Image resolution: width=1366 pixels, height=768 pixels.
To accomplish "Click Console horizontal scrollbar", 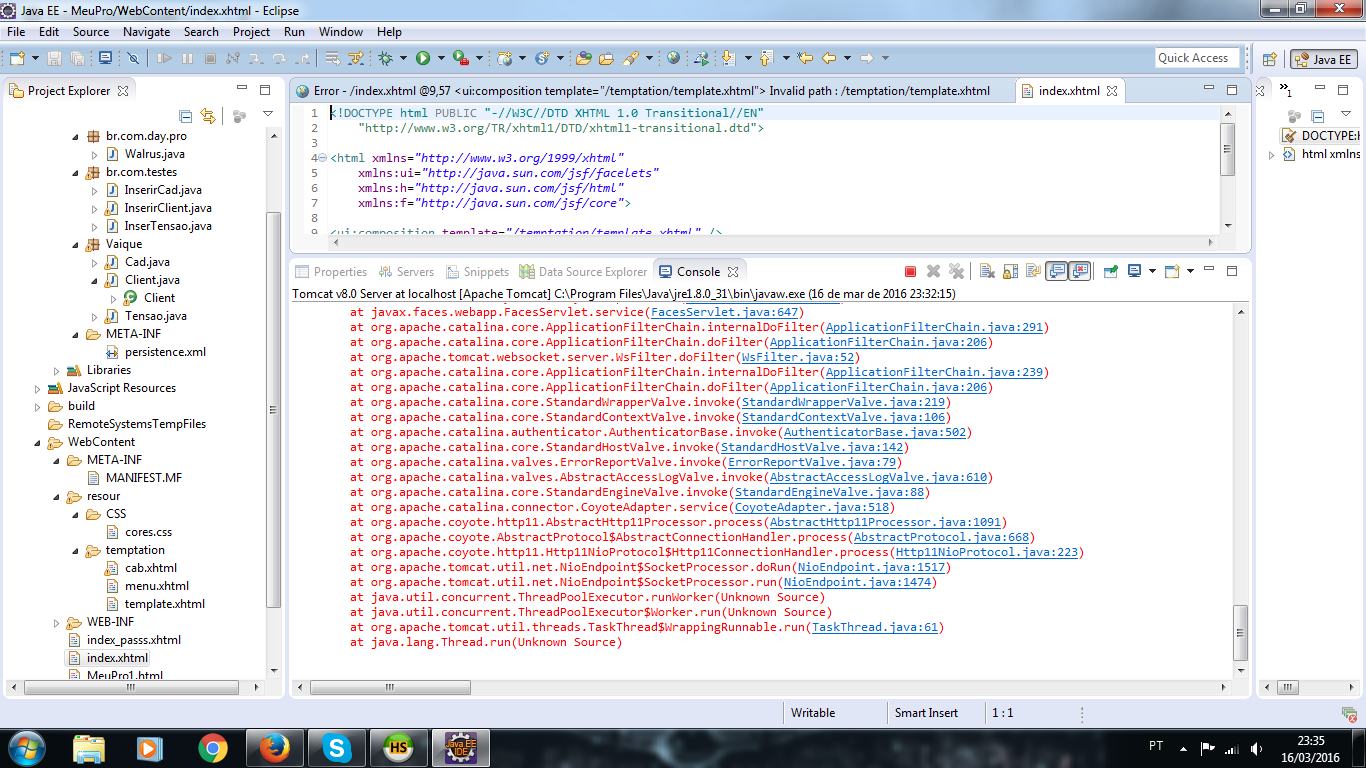I will tap(762, 688).
